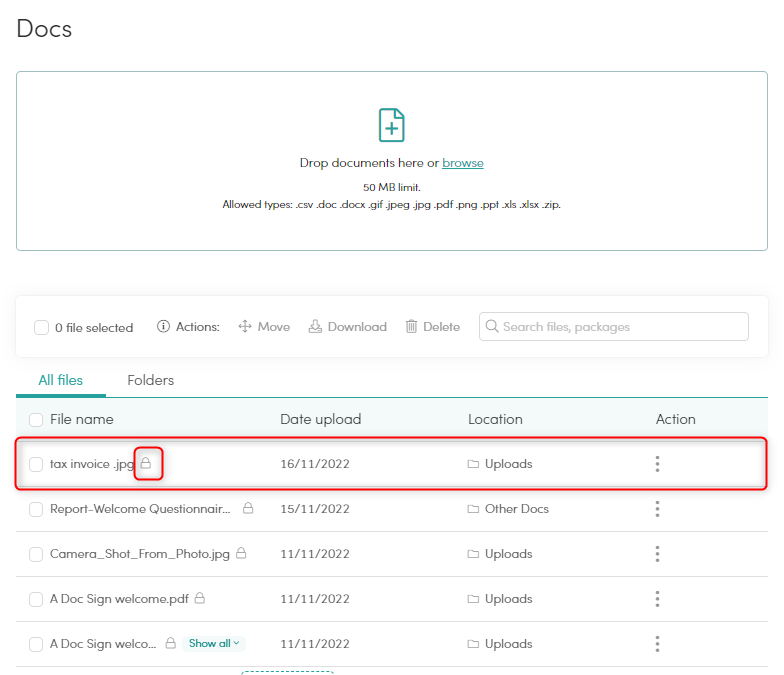Select the Report-Welcome Questionnair checkbox
This screenshot has width=784, height=675.
pos(36,509)
